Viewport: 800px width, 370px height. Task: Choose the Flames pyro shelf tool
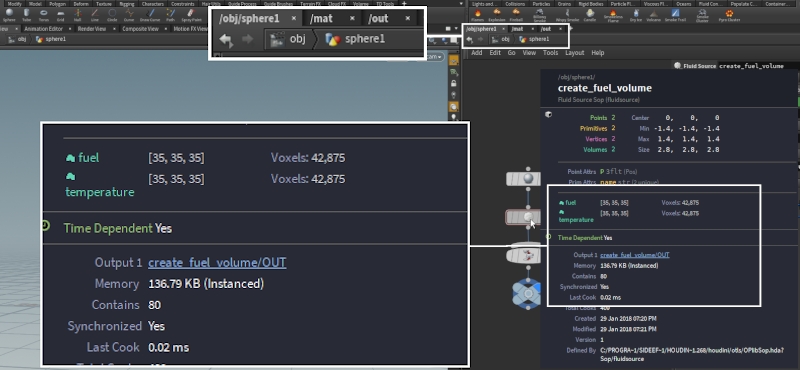click(478, 15)
